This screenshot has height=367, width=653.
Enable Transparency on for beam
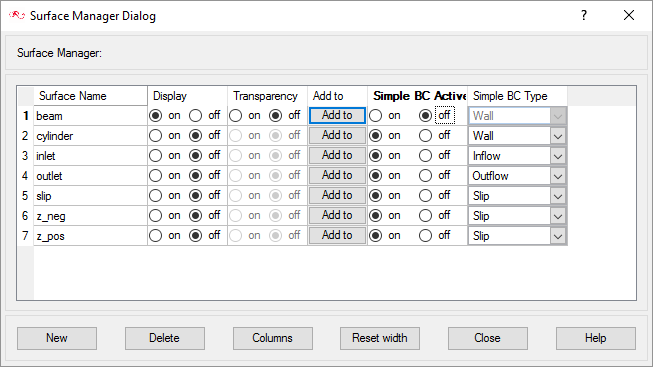pos(236,115)
